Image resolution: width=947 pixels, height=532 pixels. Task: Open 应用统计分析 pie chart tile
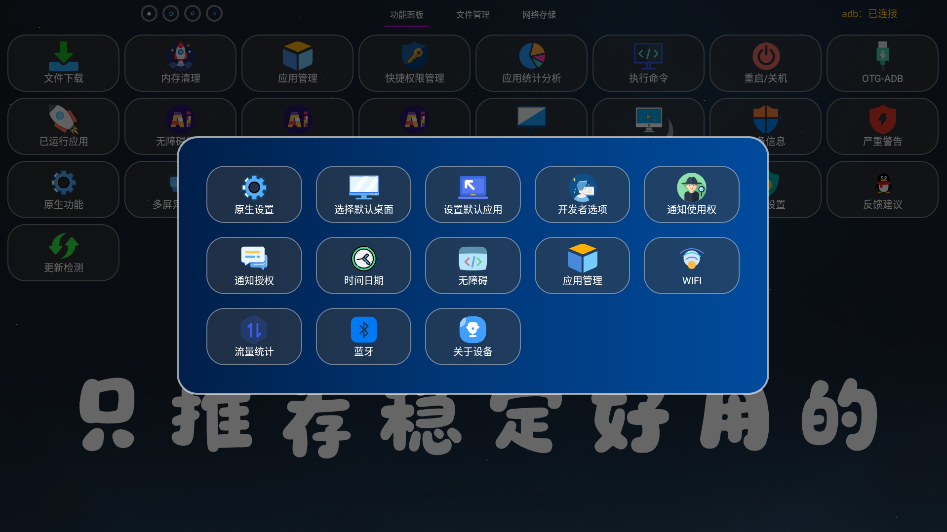pyautogui.click(x=531, y=63)
